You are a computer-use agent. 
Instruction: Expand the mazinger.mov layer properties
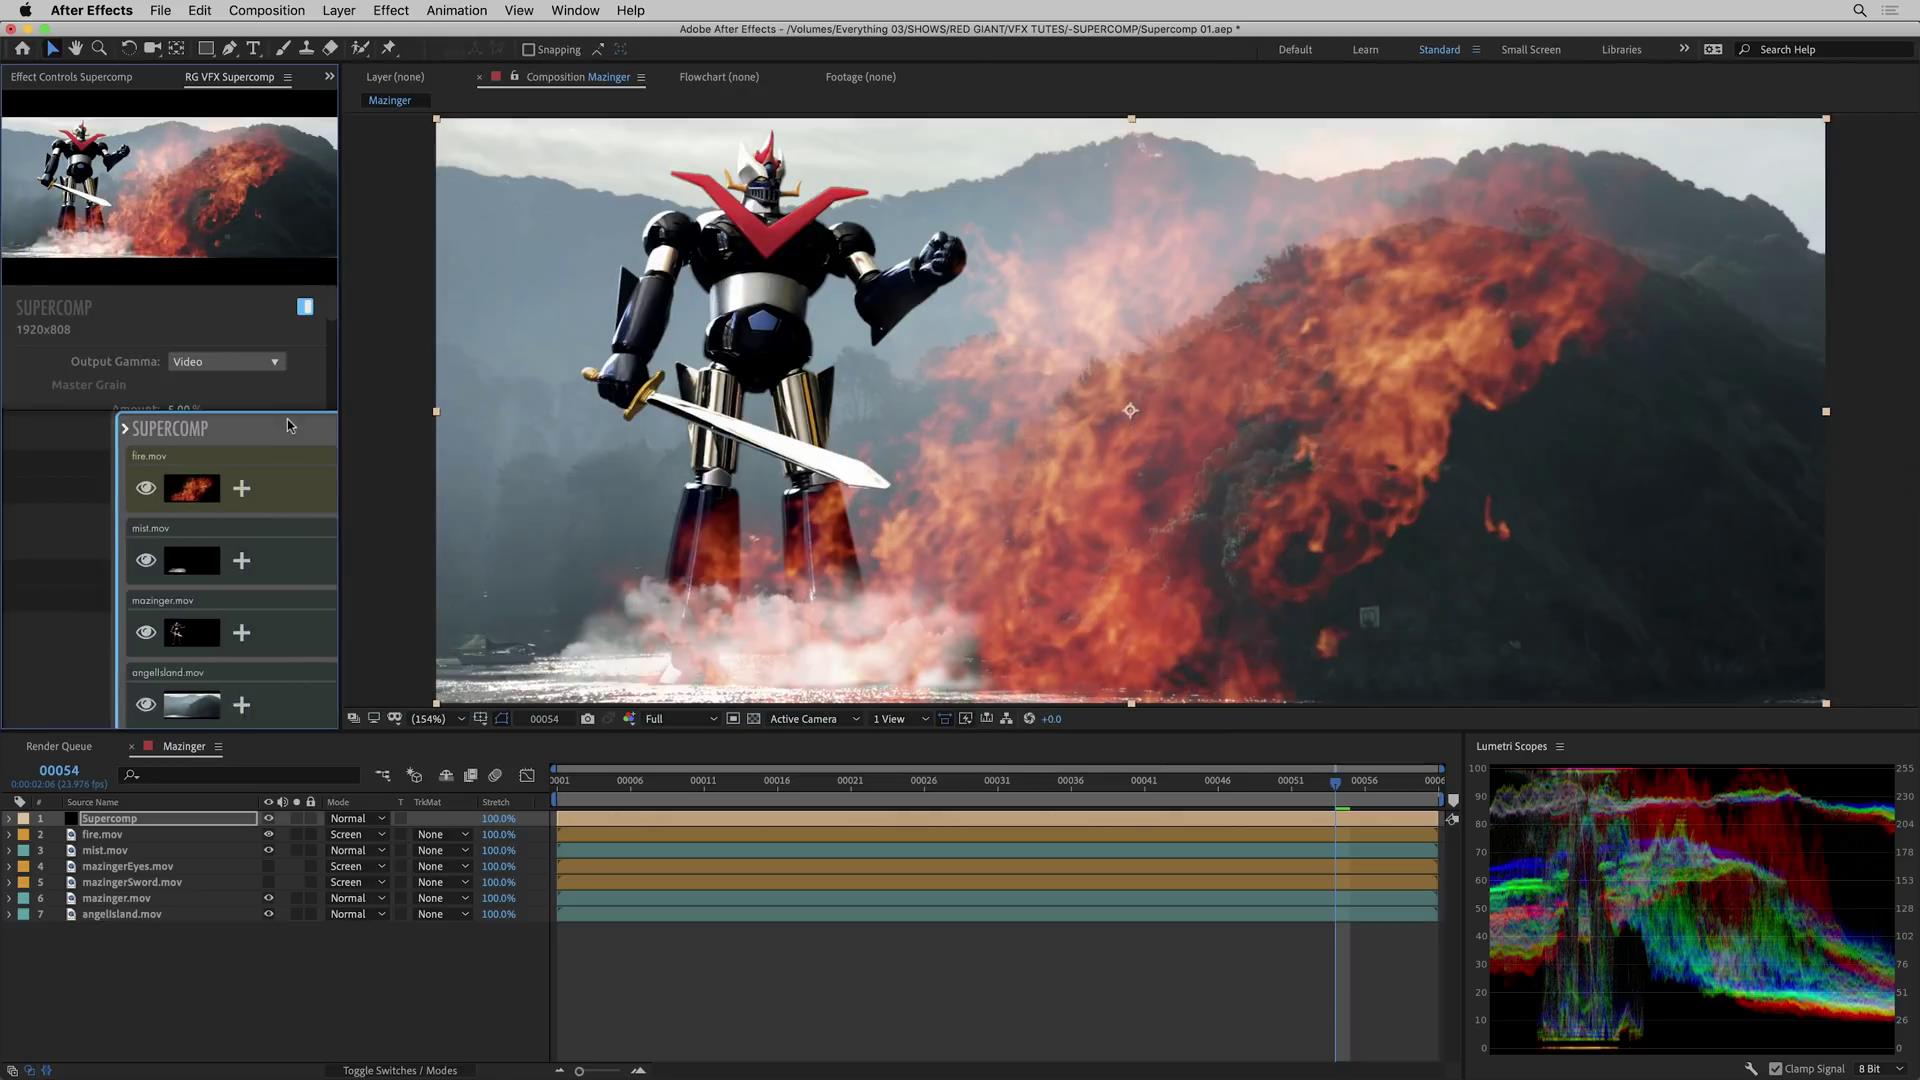point(9,898)
